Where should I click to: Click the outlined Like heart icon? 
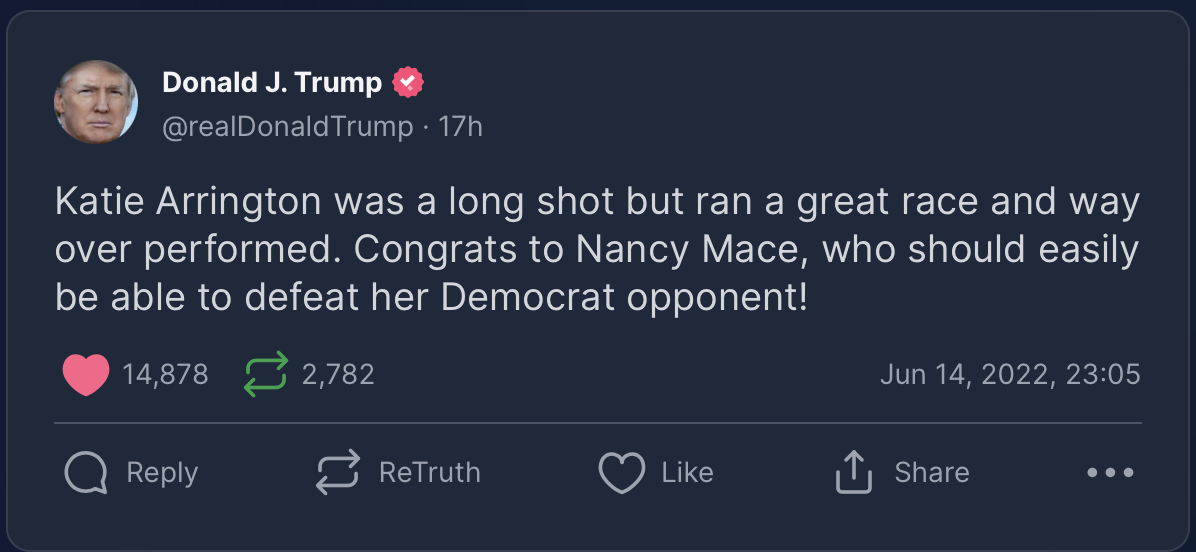click(621, 473)
